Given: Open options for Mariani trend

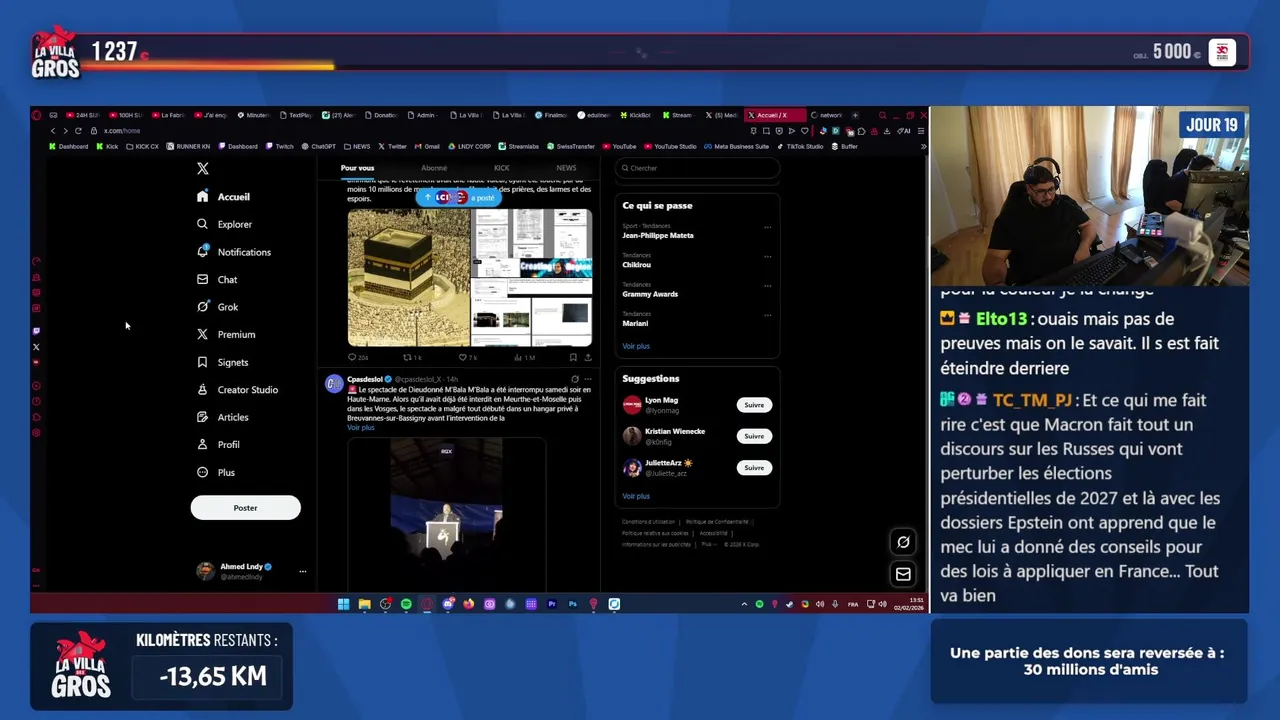Looking at the screenshot, I should point(767,315).
